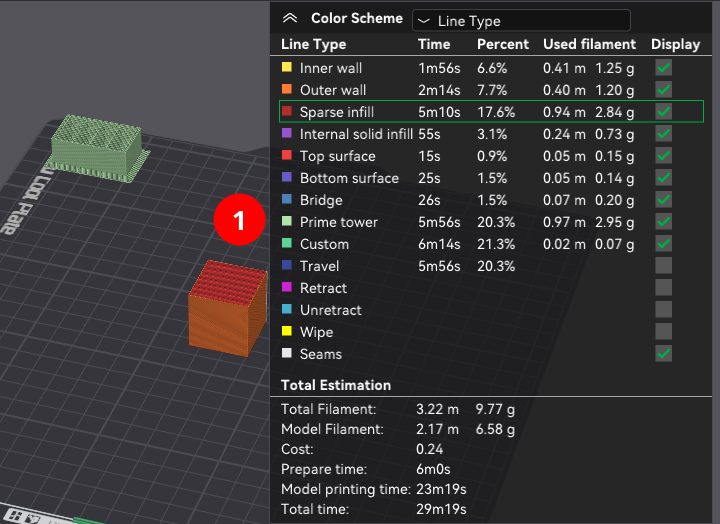Click the Bridge line type label
Screen dimensions: 720x524
(x=321, y=200)
